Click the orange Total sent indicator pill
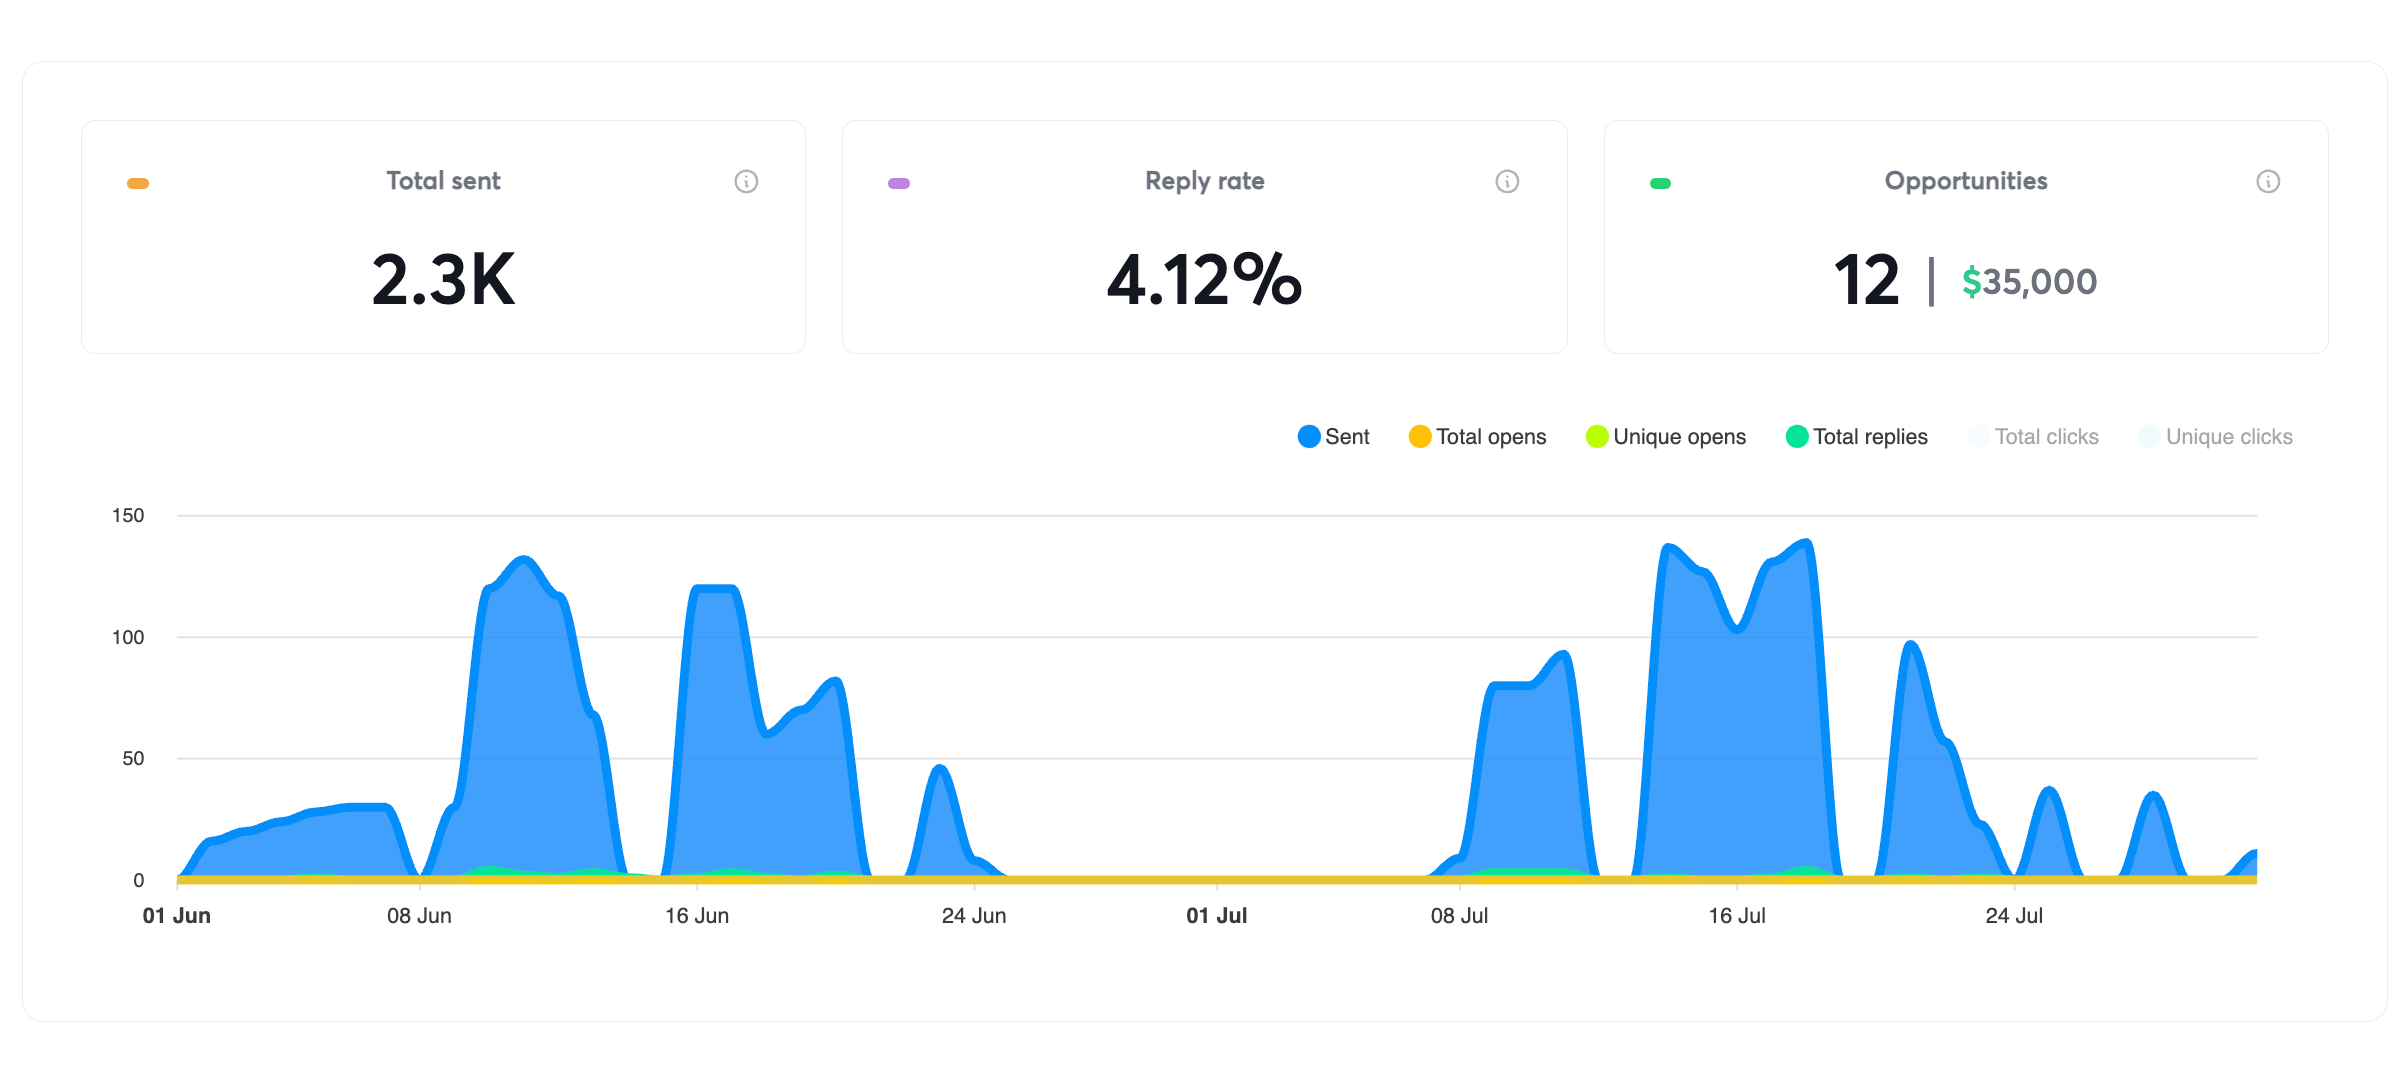 pos(138,183)
